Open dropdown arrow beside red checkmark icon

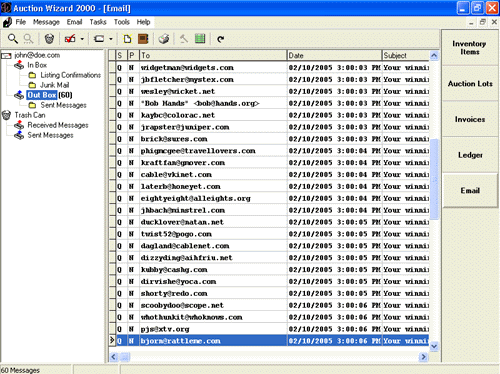pyautogui.click(x=82, y=39)
